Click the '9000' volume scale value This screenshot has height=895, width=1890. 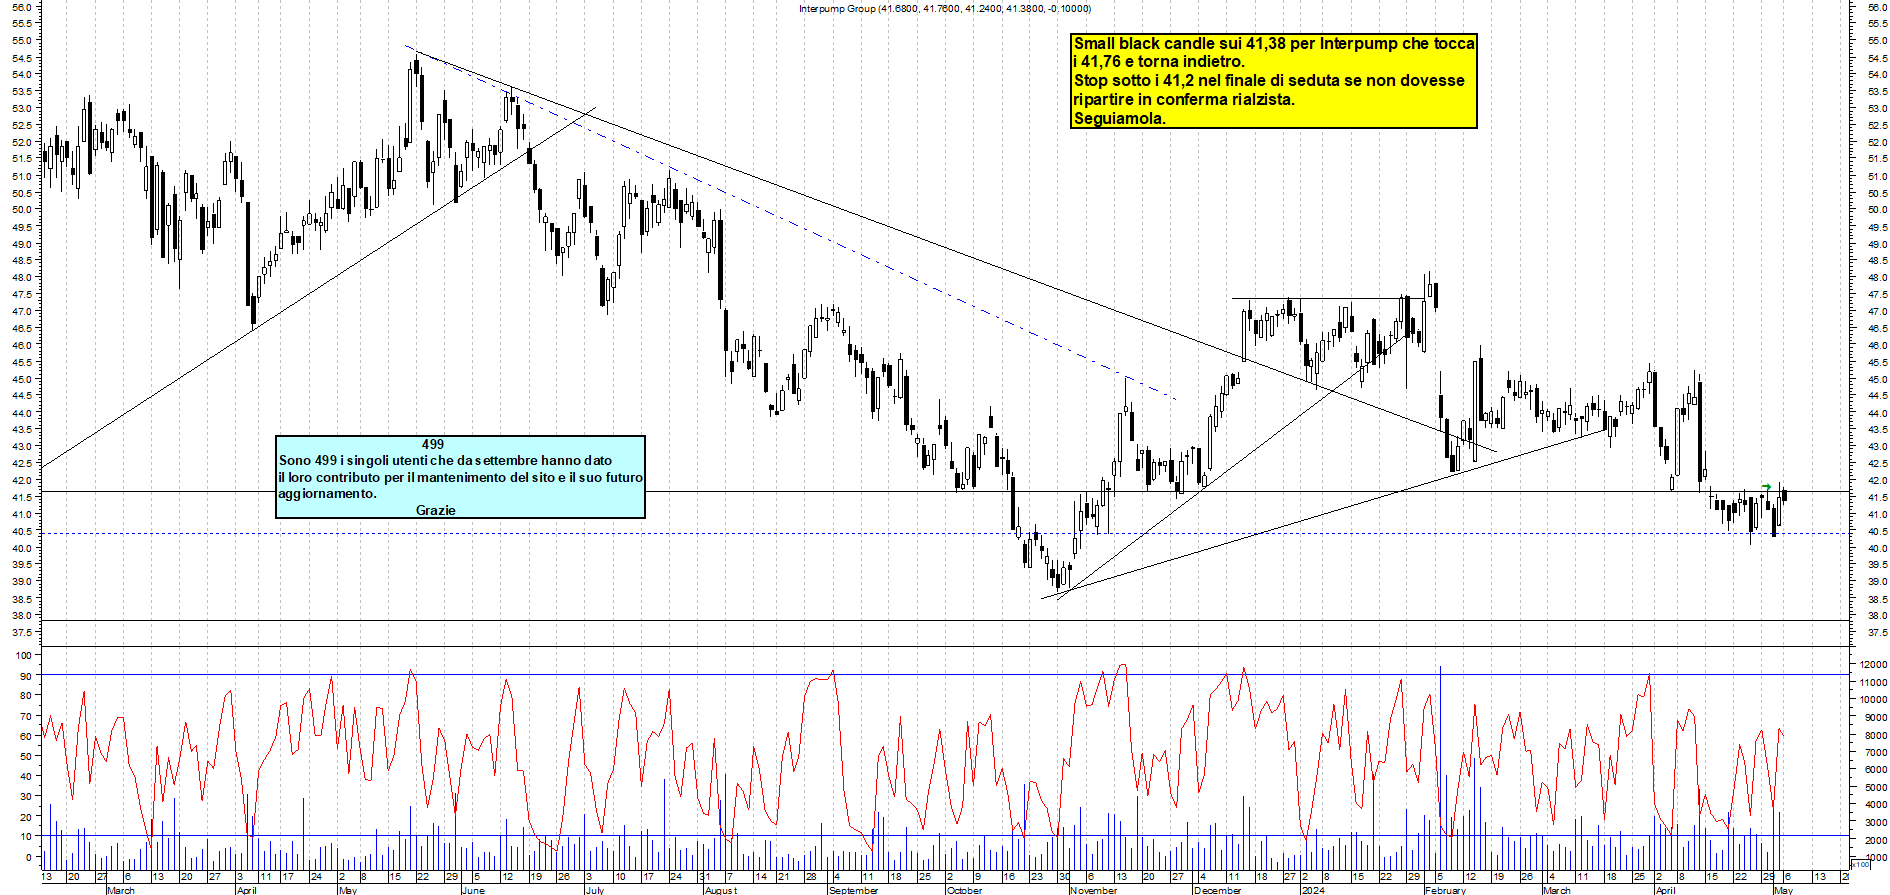tap(1875, 717)
